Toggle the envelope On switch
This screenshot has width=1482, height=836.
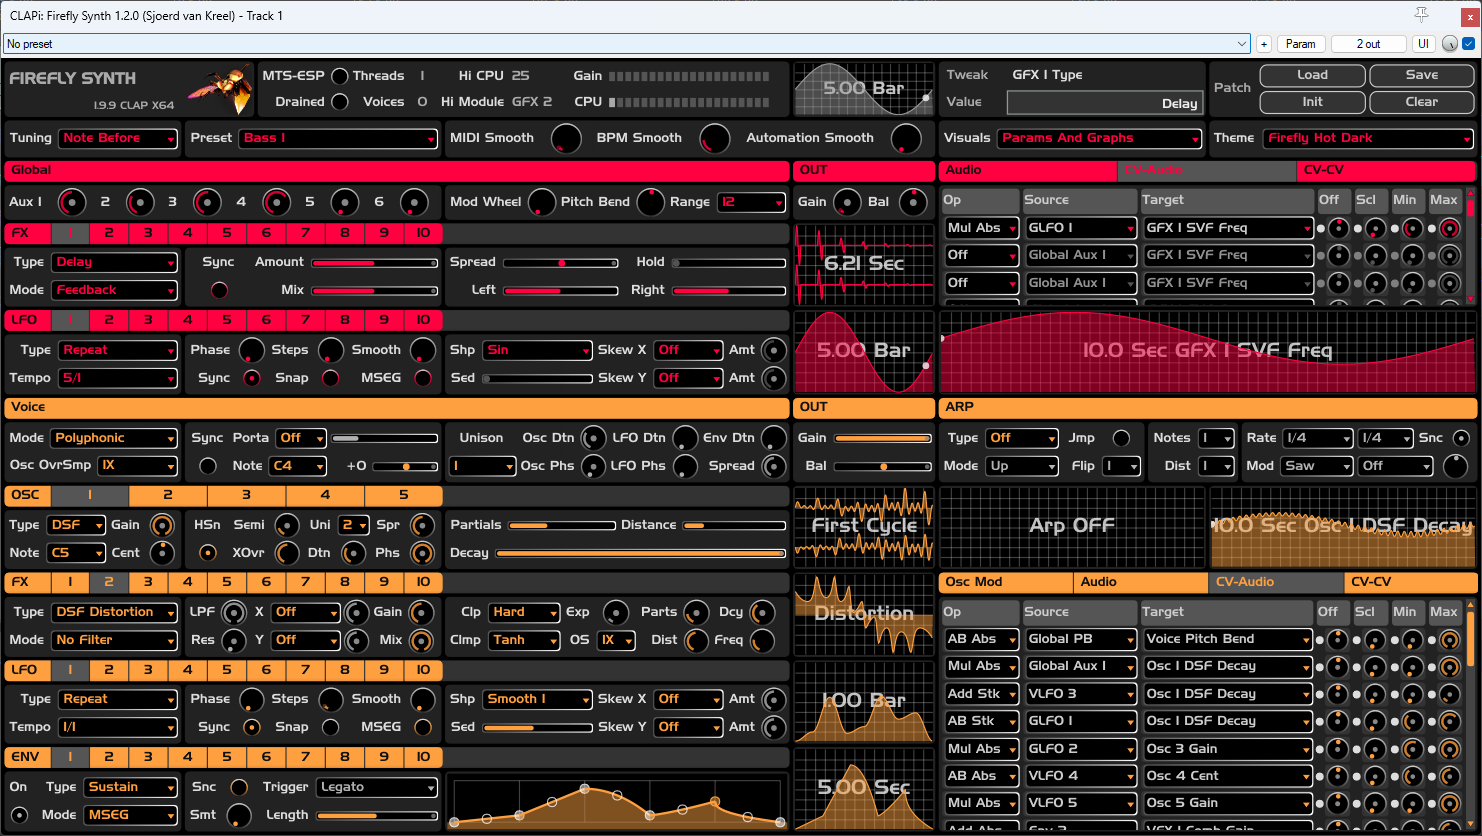point(19,815)
